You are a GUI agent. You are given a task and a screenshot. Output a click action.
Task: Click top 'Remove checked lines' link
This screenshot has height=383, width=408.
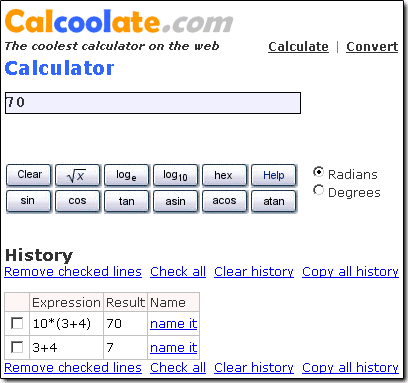pyautogui.click(x=73, y=272)
